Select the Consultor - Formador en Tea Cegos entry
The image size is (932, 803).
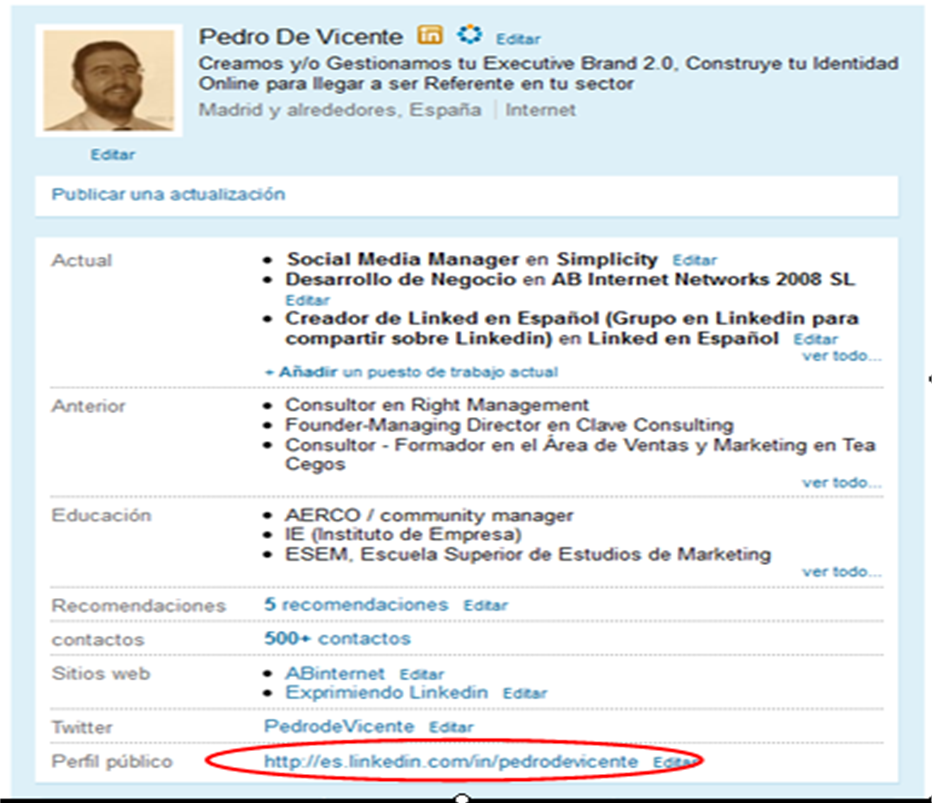coord(580,454)
